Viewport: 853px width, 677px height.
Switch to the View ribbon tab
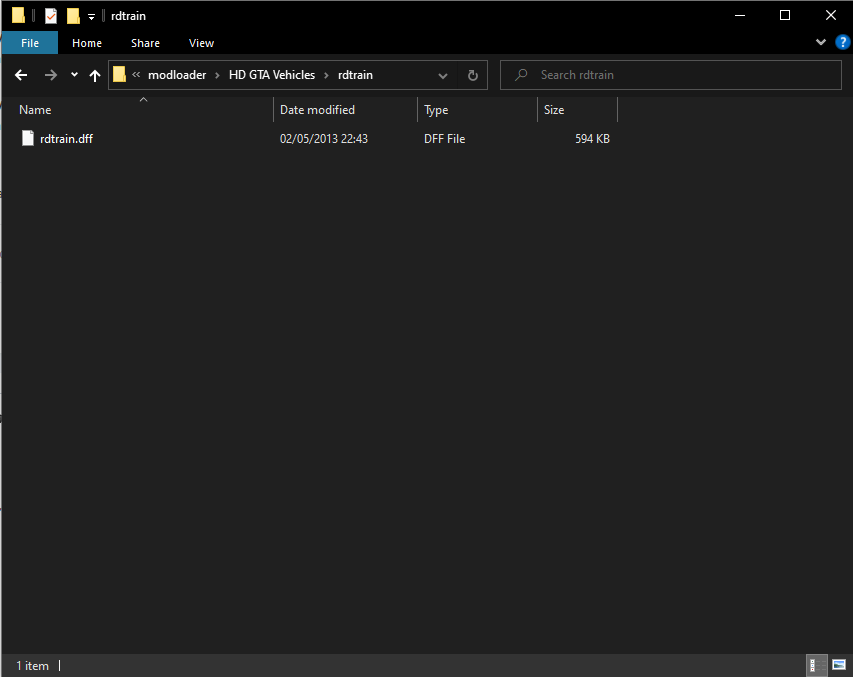pos(201,43)
